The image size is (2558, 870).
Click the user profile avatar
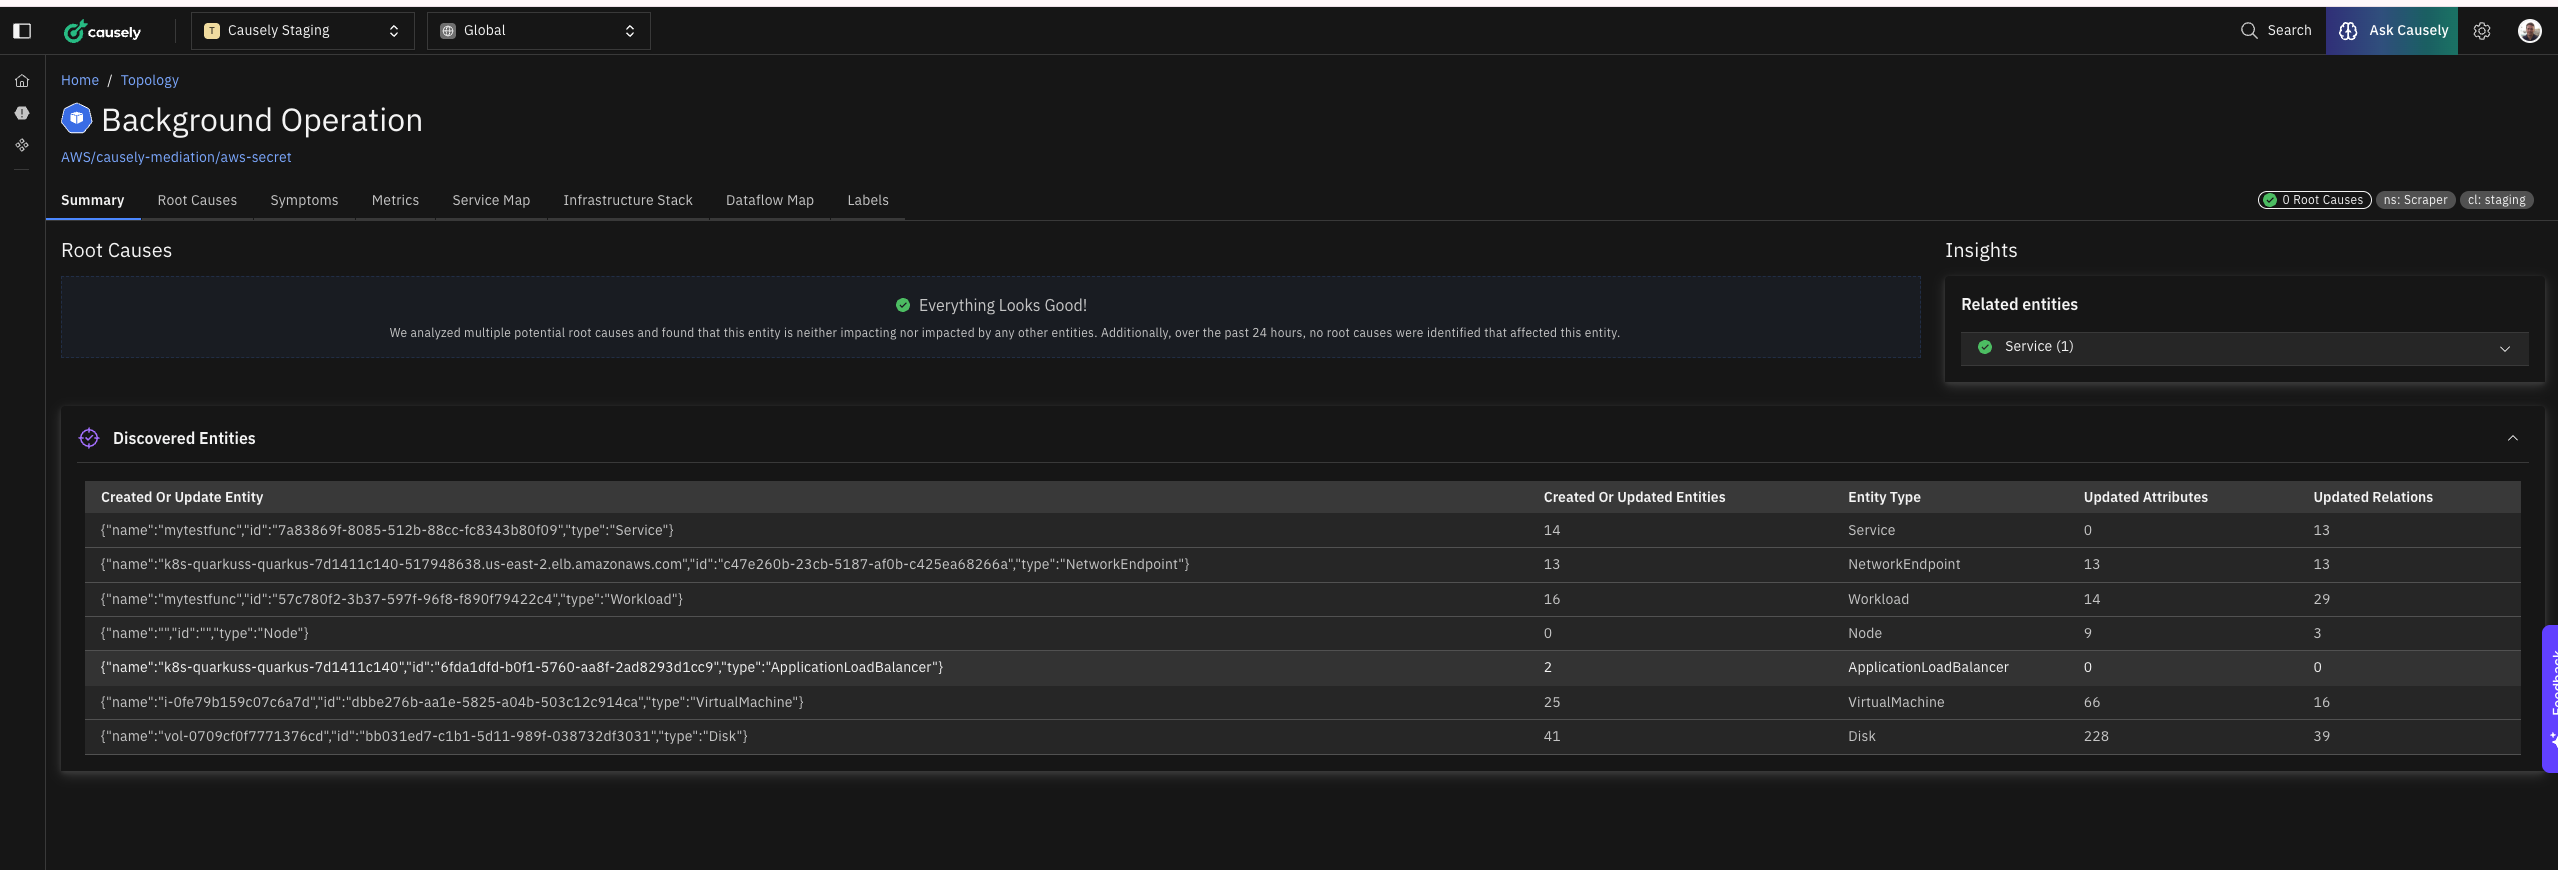(2529, 31)
